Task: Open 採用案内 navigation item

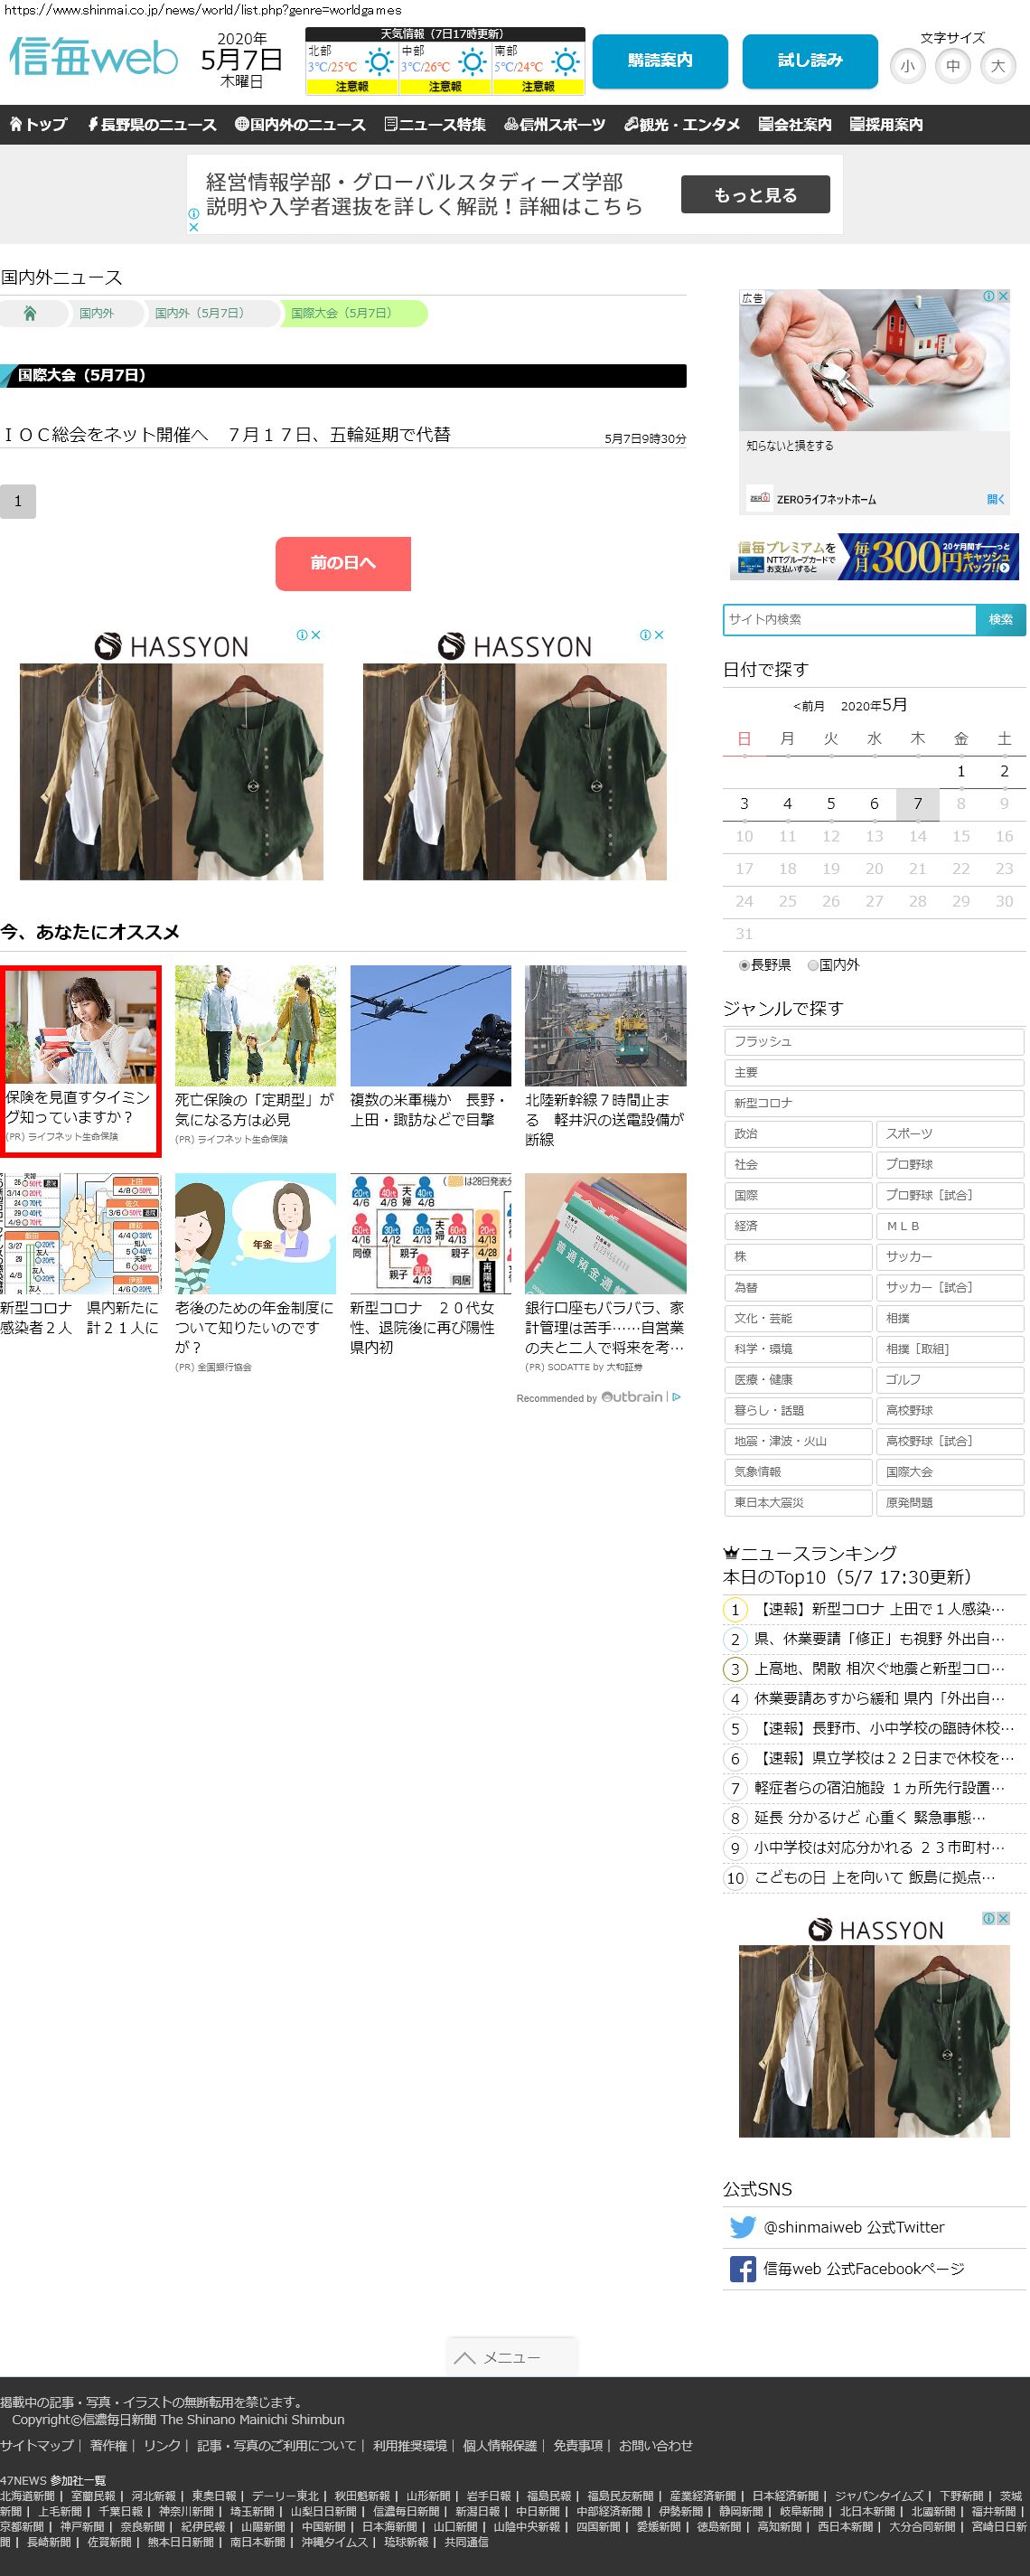Action: (886, 124)
